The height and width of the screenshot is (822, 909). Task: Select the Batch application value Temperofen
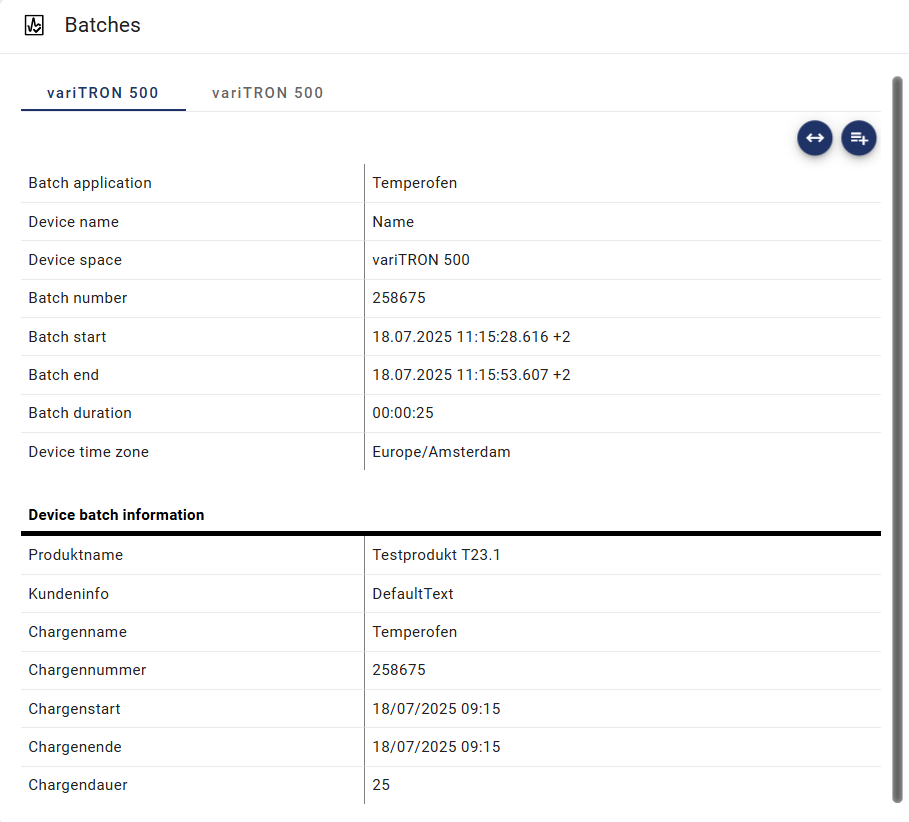[x=414, y=183]
